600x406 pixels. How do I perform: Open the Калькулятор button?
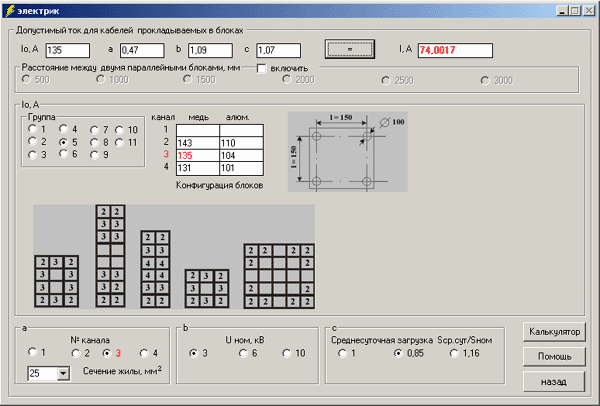554,332
